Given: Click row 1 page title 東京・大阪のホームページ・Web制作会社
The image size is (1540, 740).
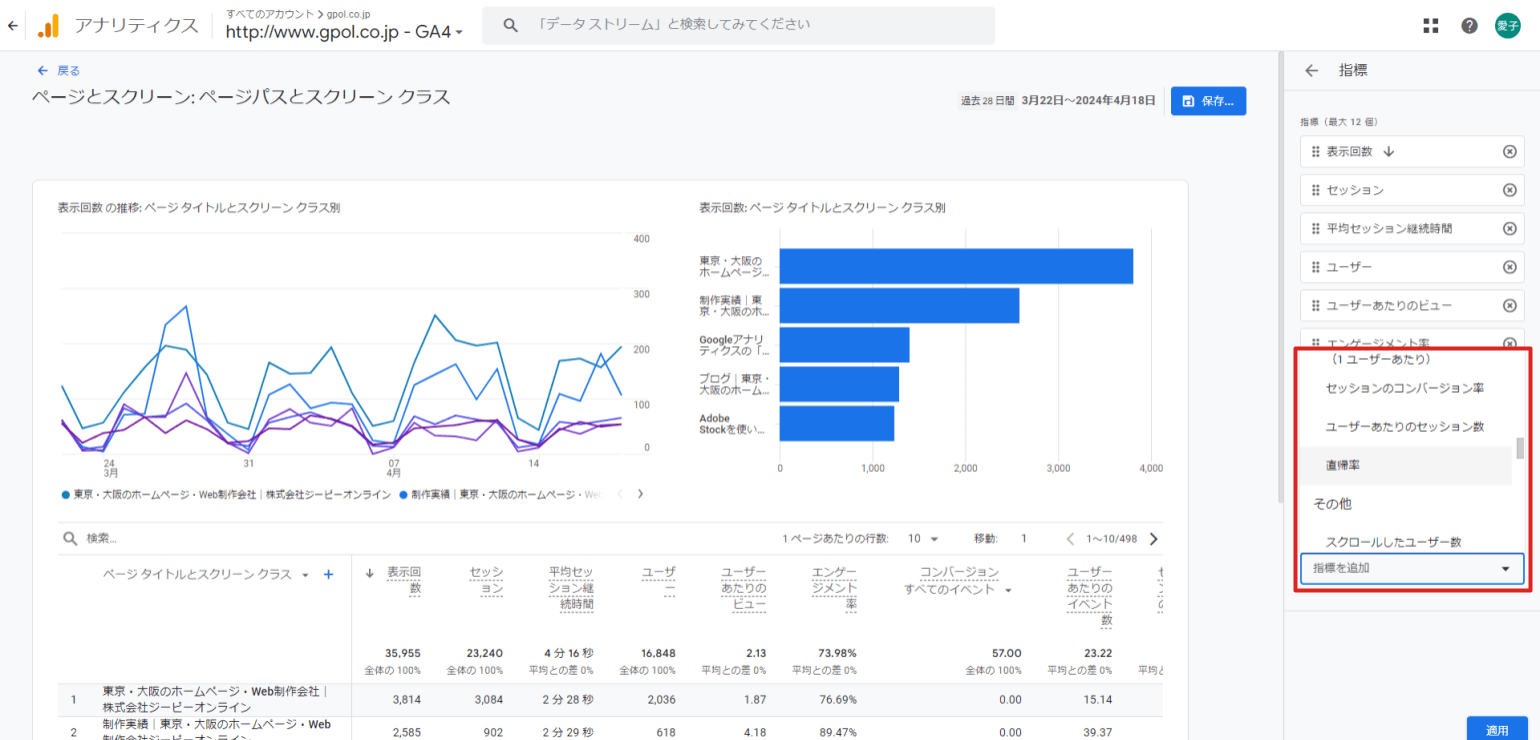Looking at the screenshot, I should (x=215, y=699).
